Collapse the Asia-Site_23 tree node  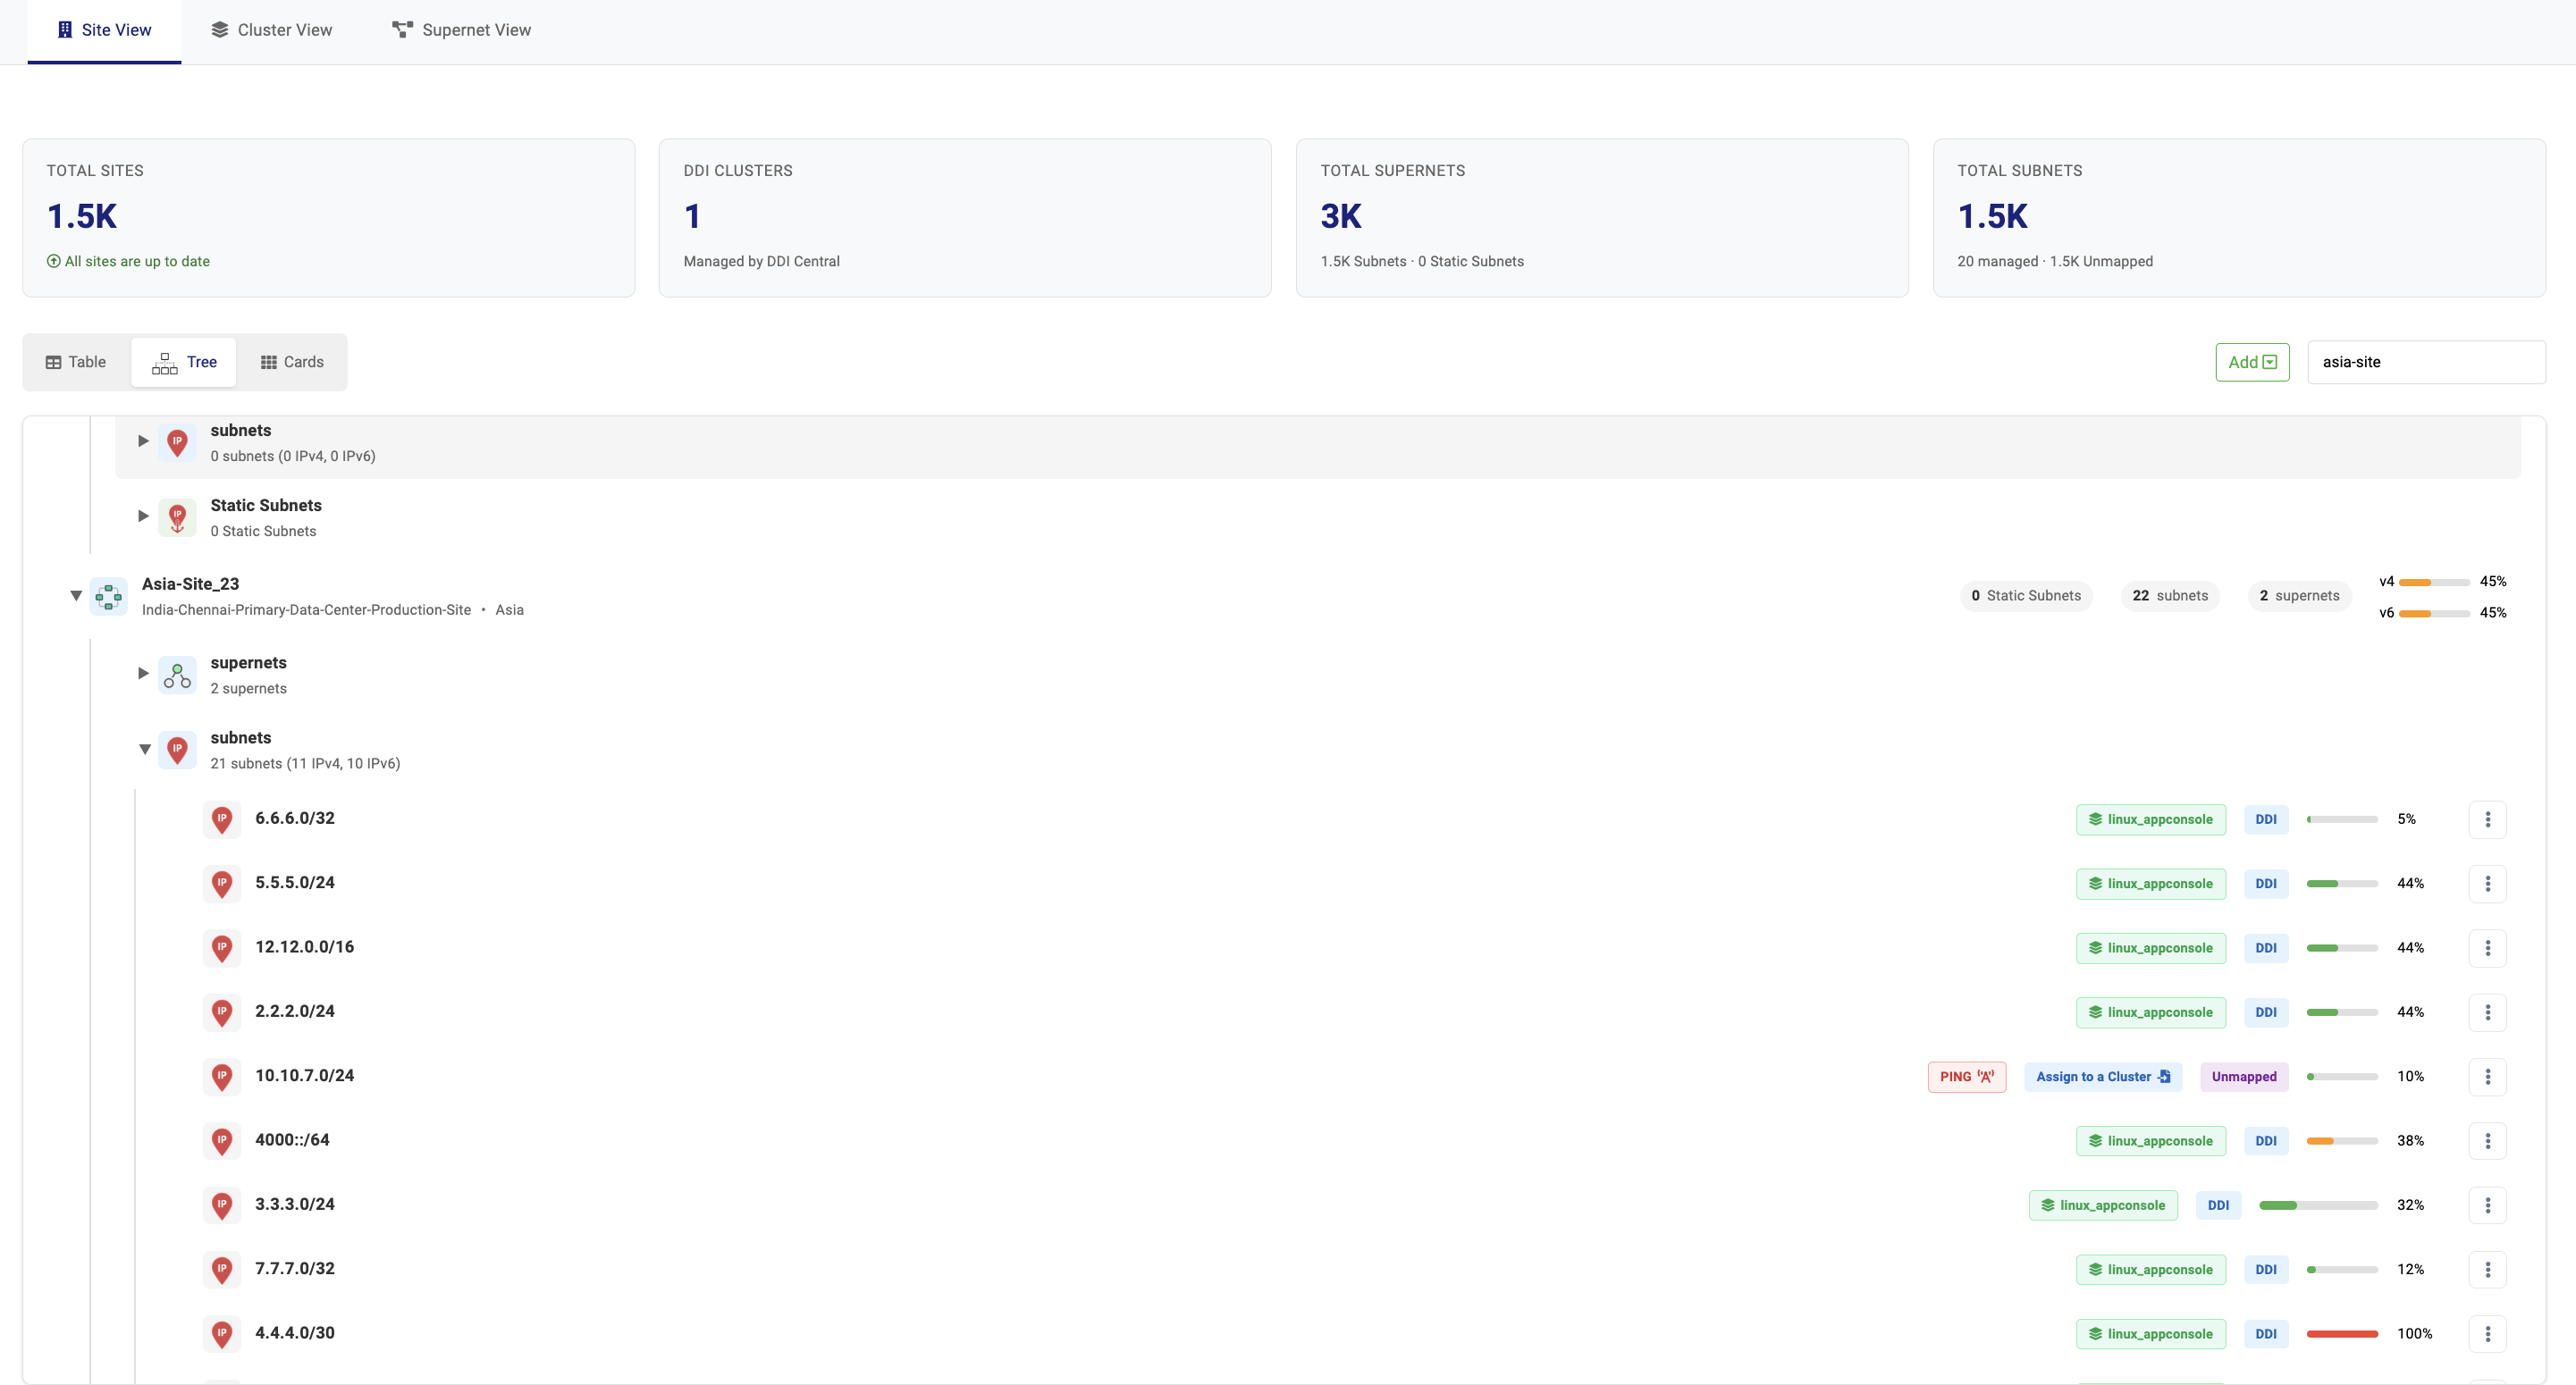pos(76,595)
